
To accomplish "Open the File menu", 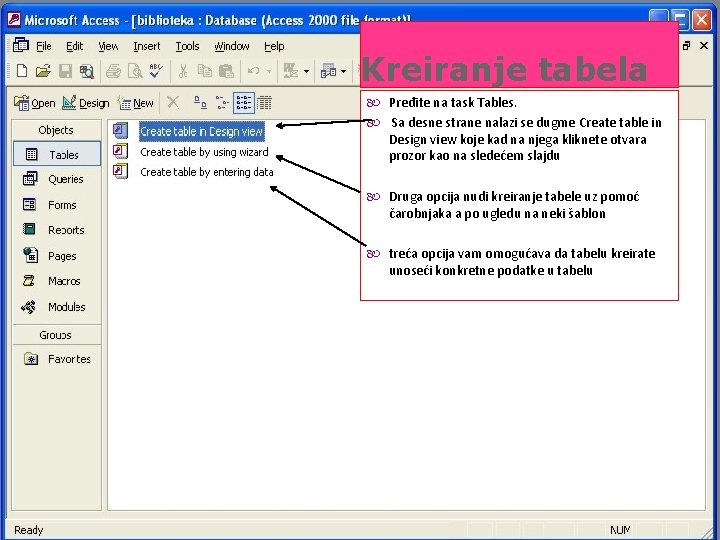I will (x=44, y=46).
